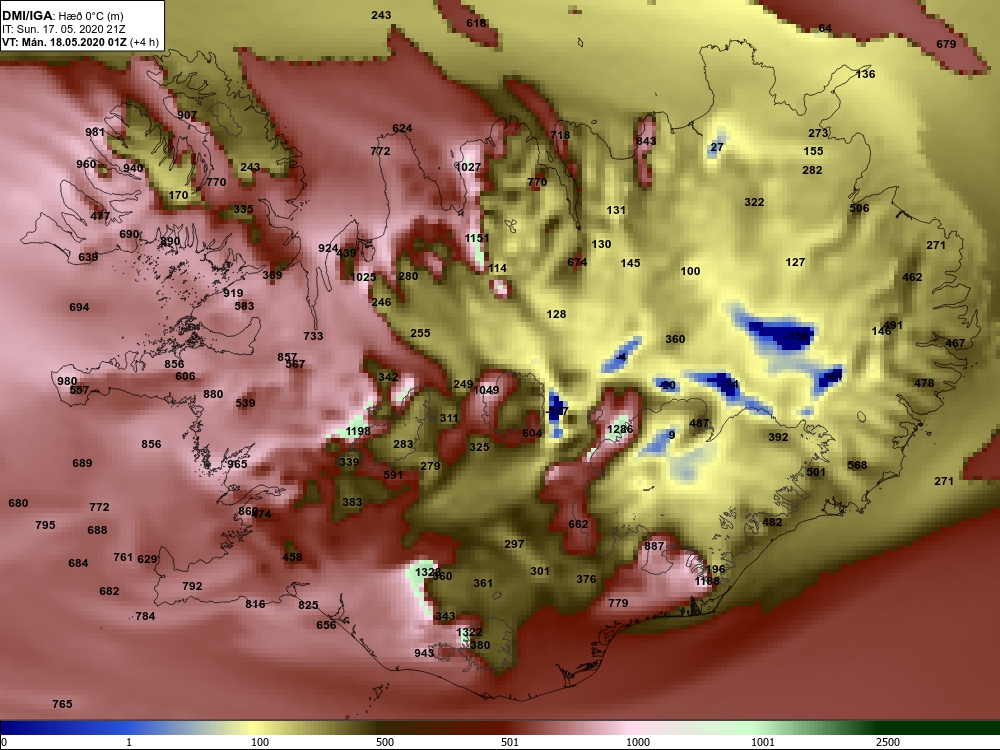Click the map value 360
The height and width of the screenshot is (750, 1000).
pos(675,339)
